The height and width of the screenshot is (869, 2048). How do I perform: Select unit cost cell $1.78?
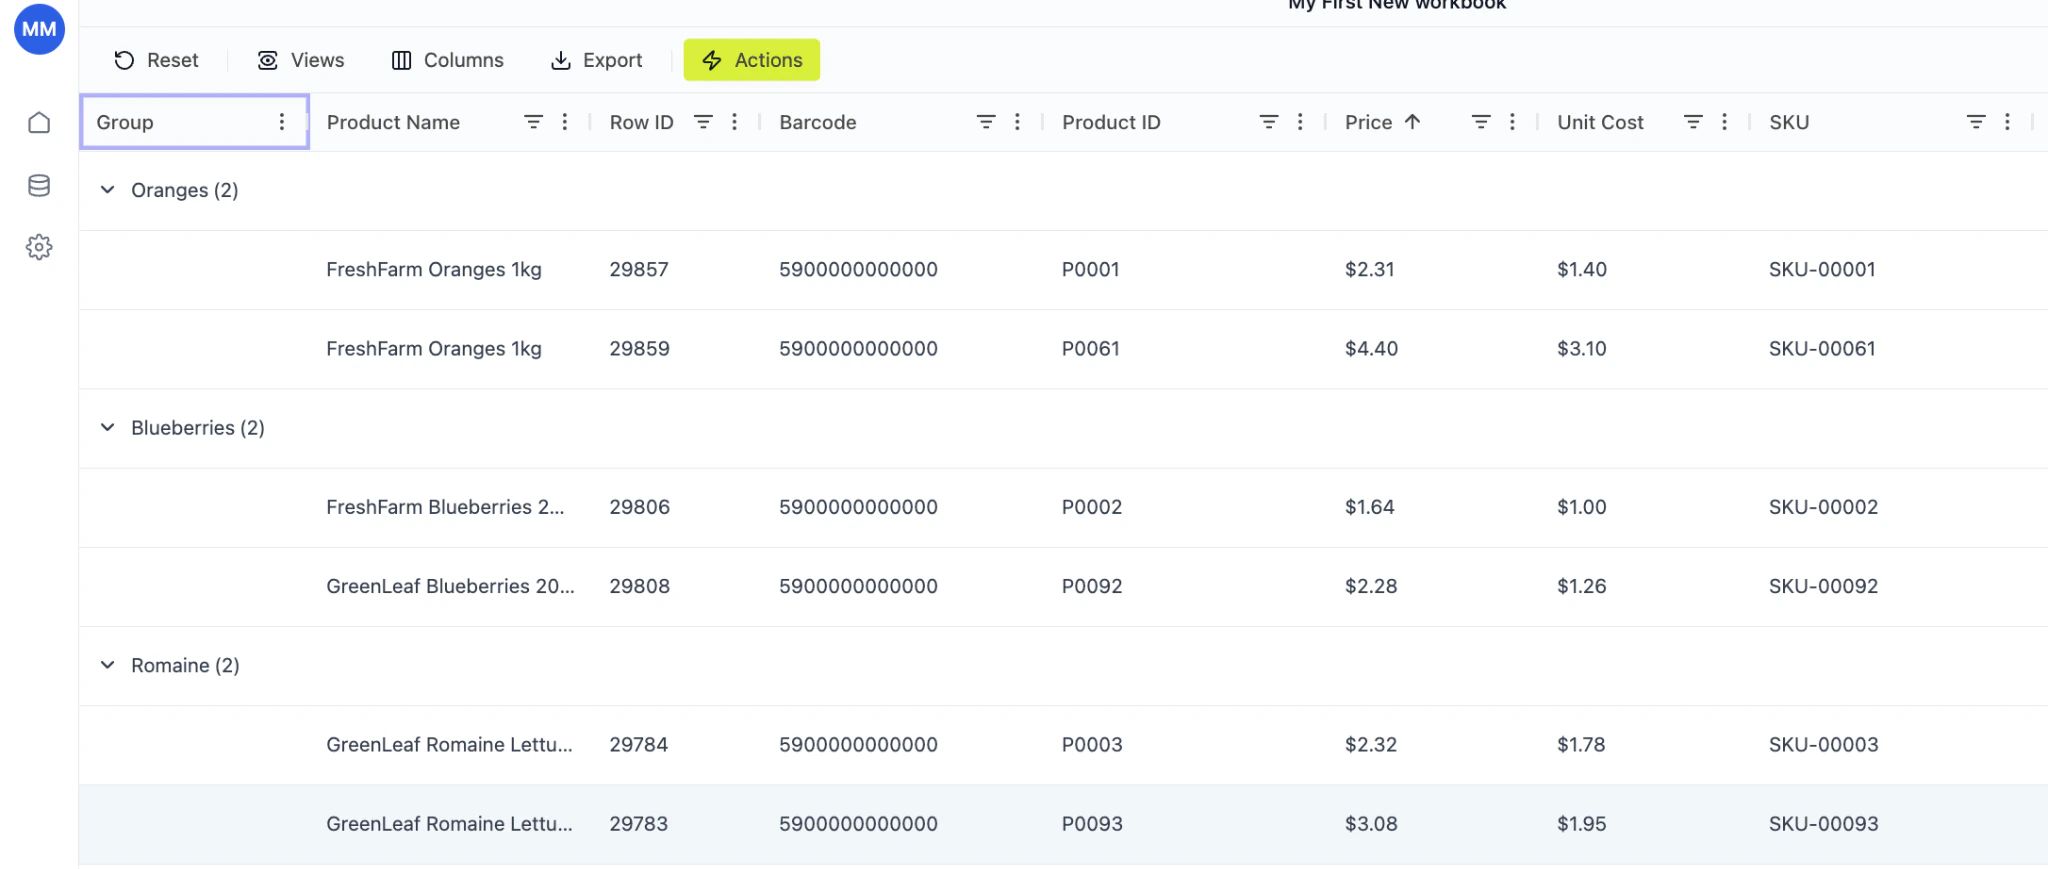coord(1581,745)
